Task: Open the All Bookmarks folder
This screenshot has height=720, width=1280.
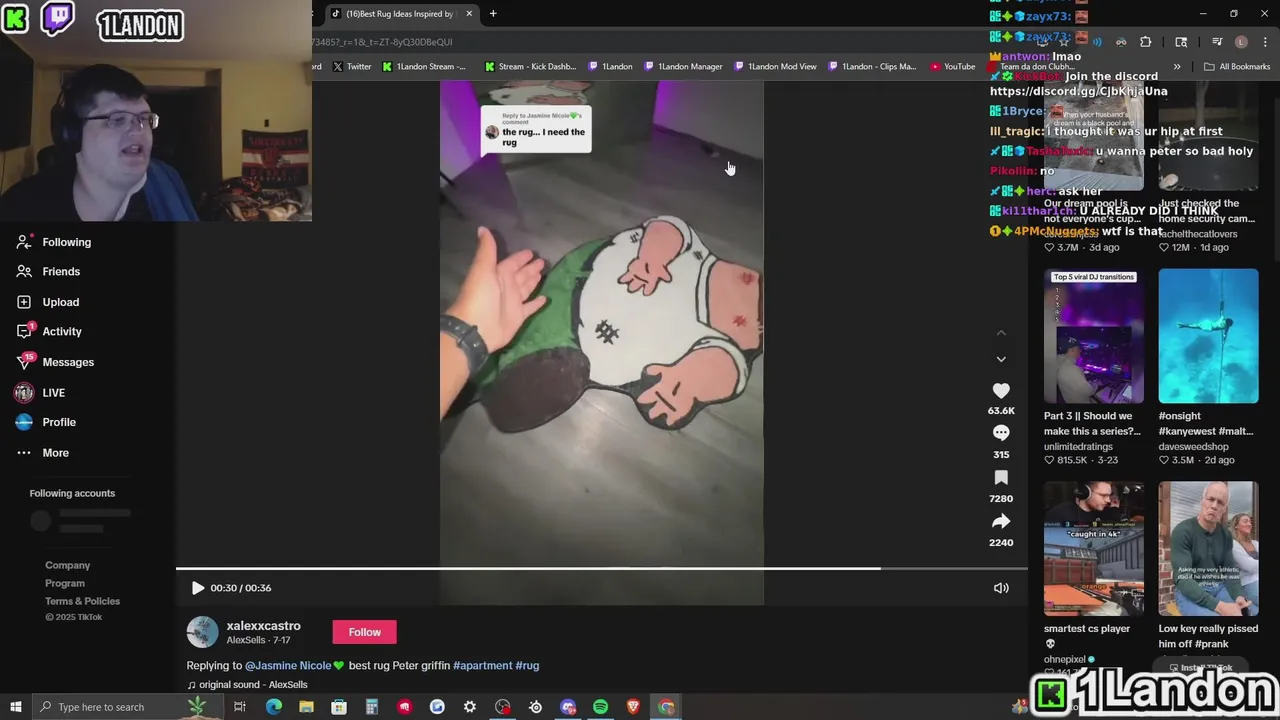Action: tap(1237, 67)
